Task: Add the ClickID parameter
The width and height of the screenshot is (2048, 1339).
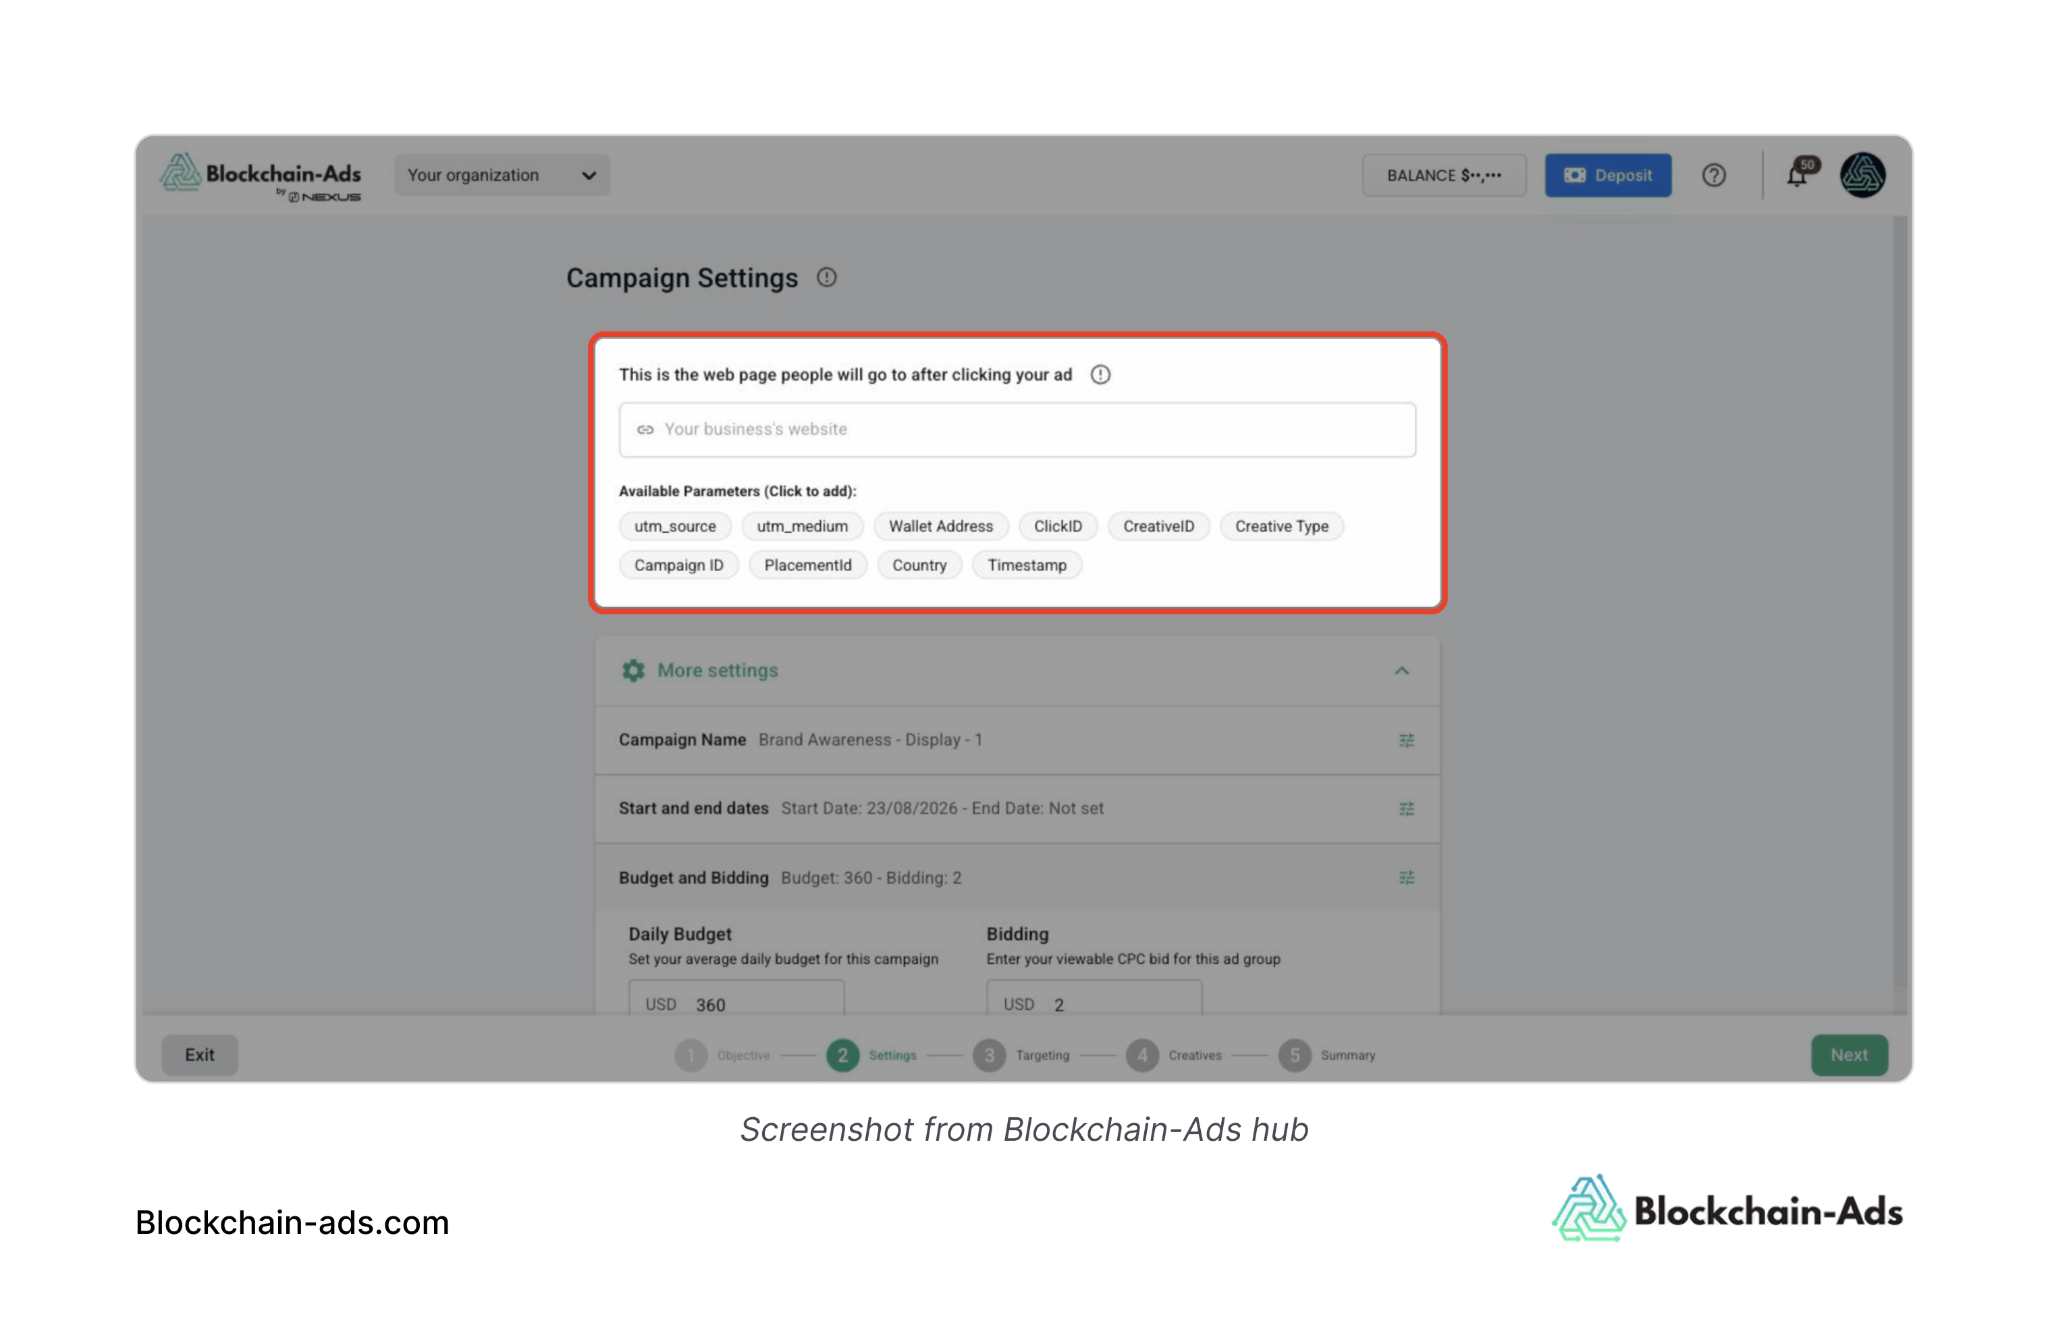Action: point(1058,526)
